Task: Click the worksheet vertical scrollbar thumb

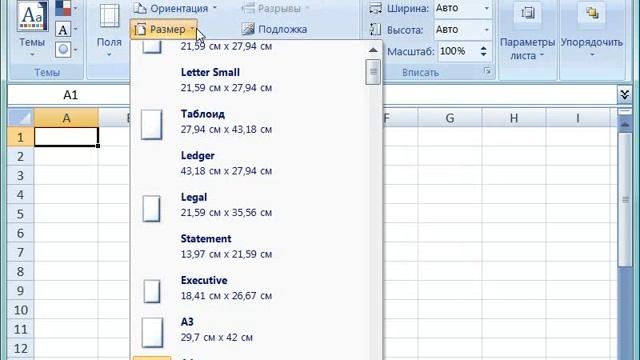Action: (625, 199)
